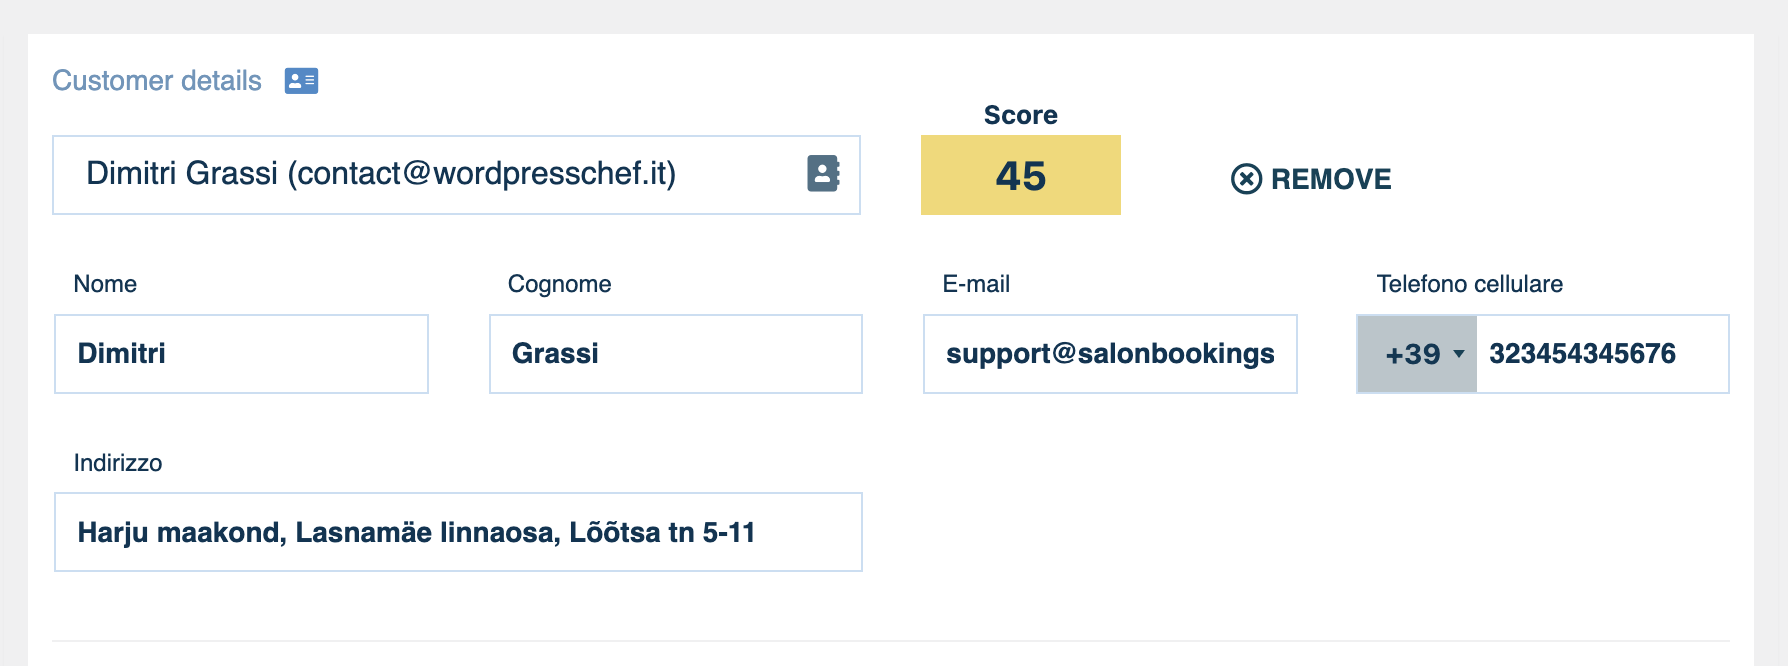Image resolution: width=1788 pixels, height=666 pixels.
Task: Click the address book icon in customer field
Action: click(x=823, y=174)
